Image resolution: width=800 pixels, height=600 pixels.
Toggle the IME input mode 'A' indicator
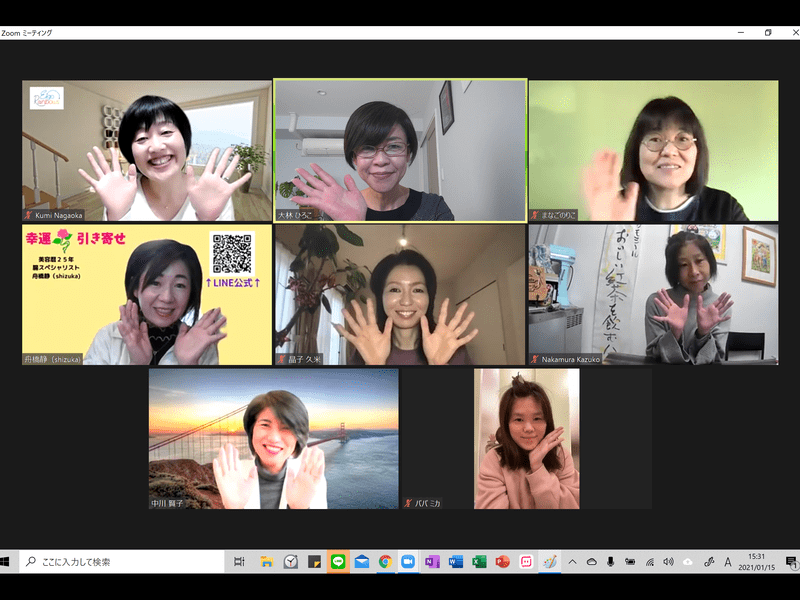727,562
